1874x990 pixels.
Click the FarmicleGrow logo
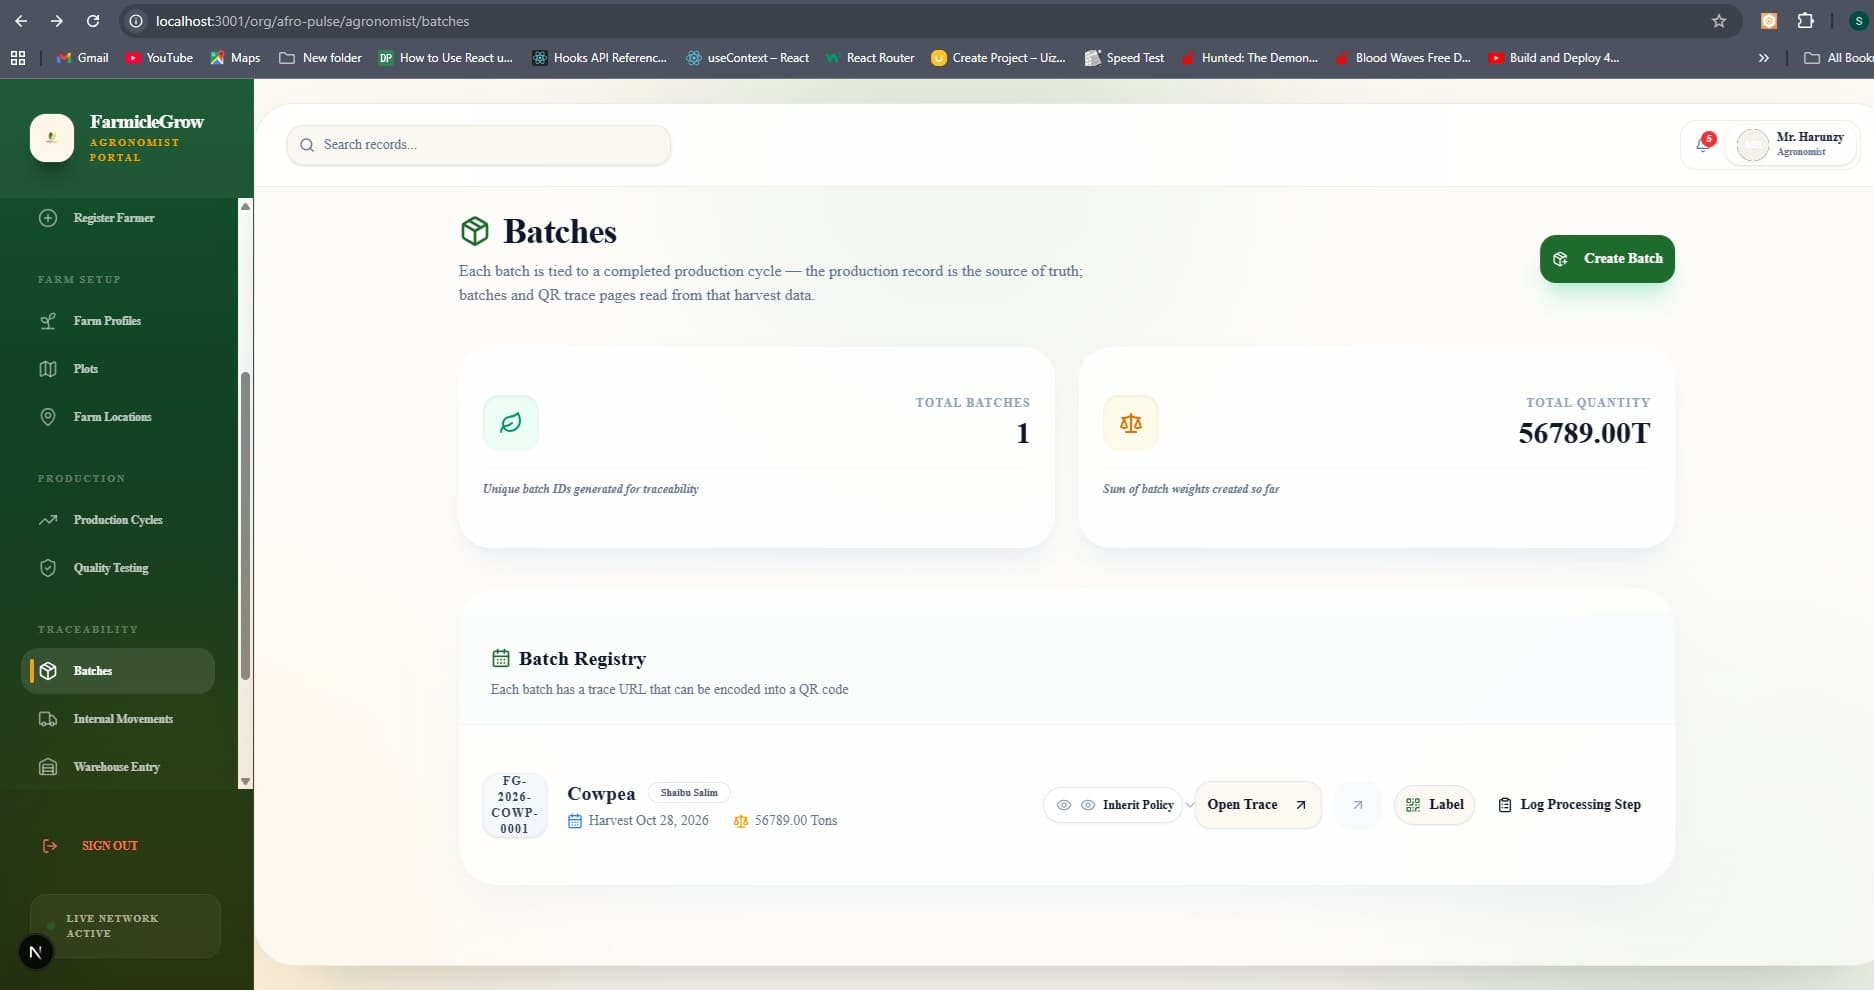tap(52, 138)
